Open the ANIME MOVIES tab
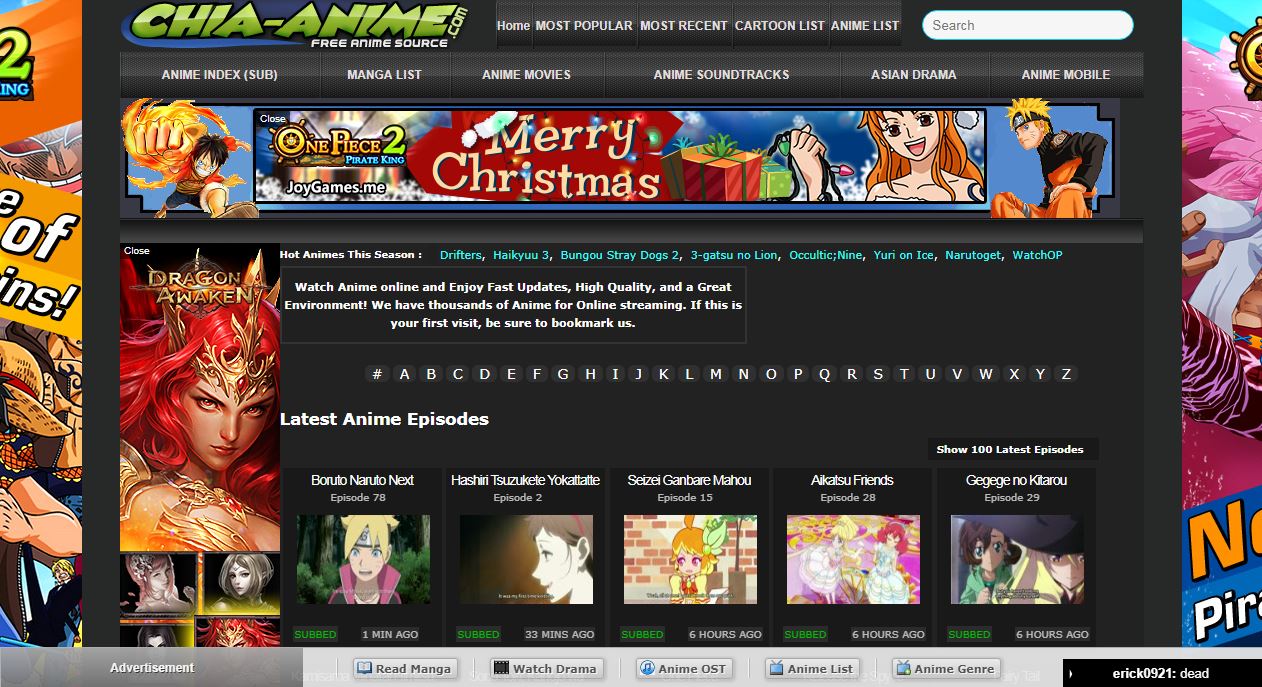The height and width of the screenshot is (687, 1262). click(x=527, y=74)
